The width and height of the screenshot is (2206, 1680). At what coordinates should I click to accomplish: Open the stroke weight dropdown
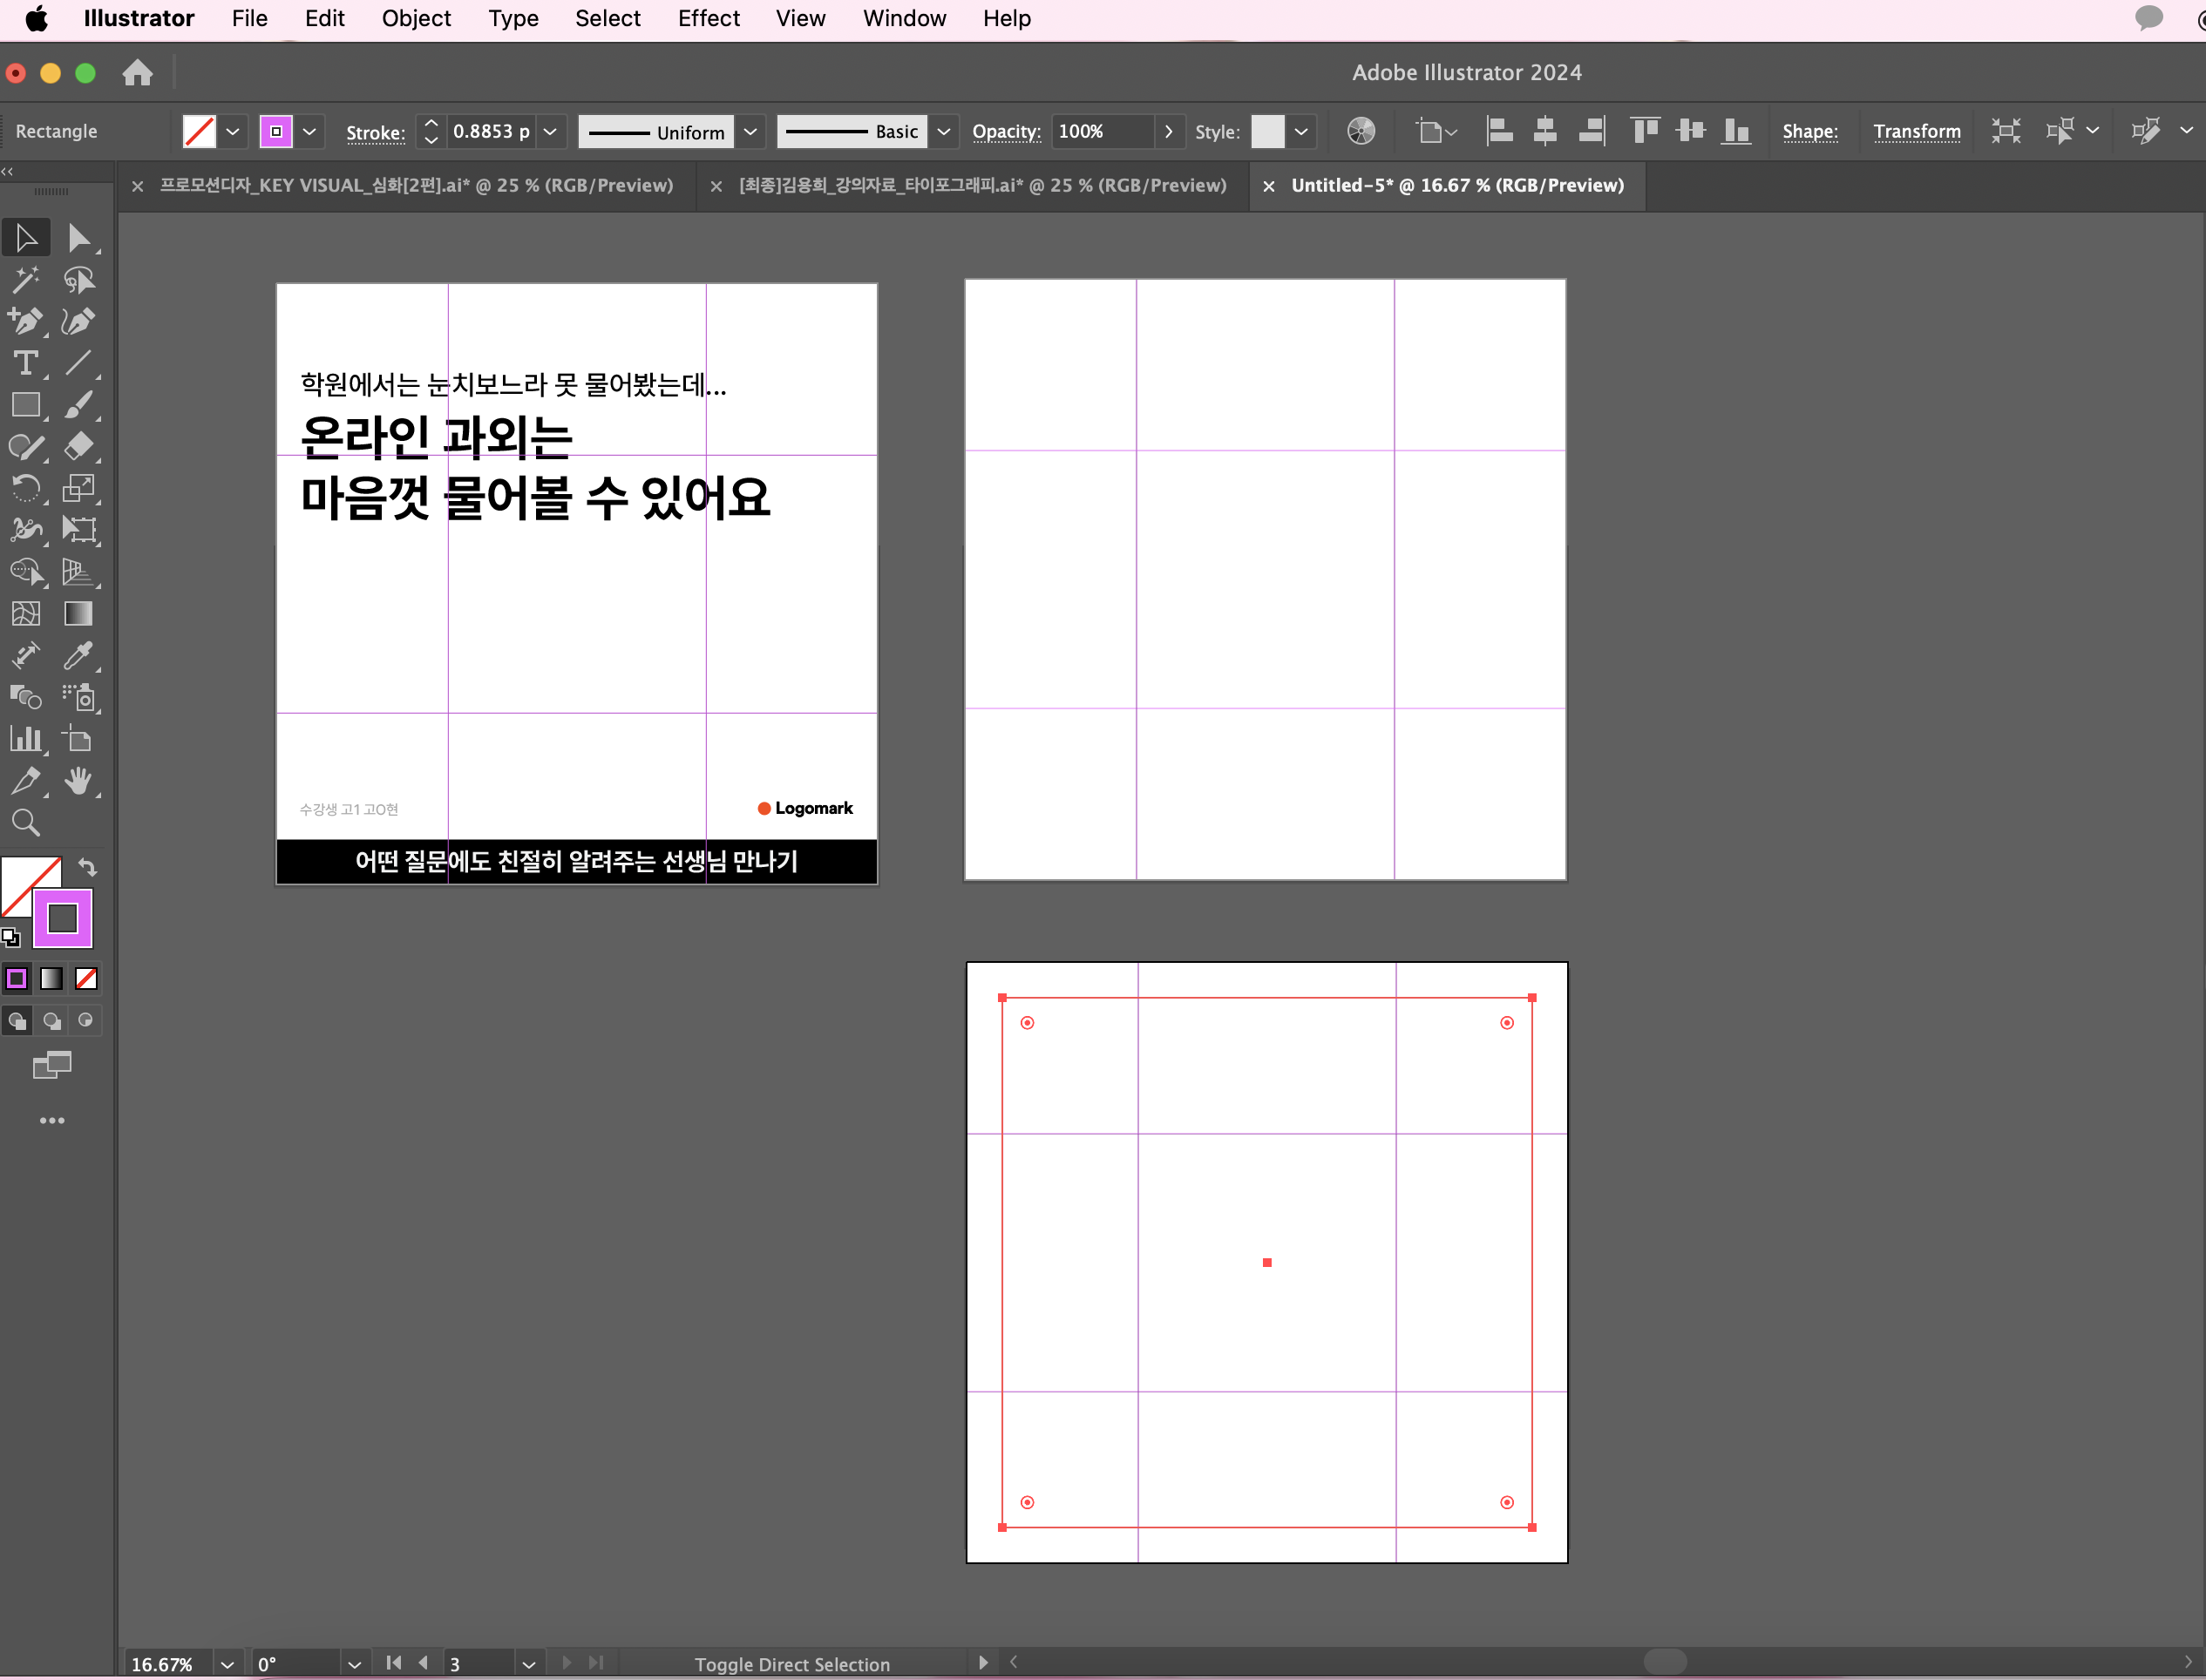click(550, 131)
